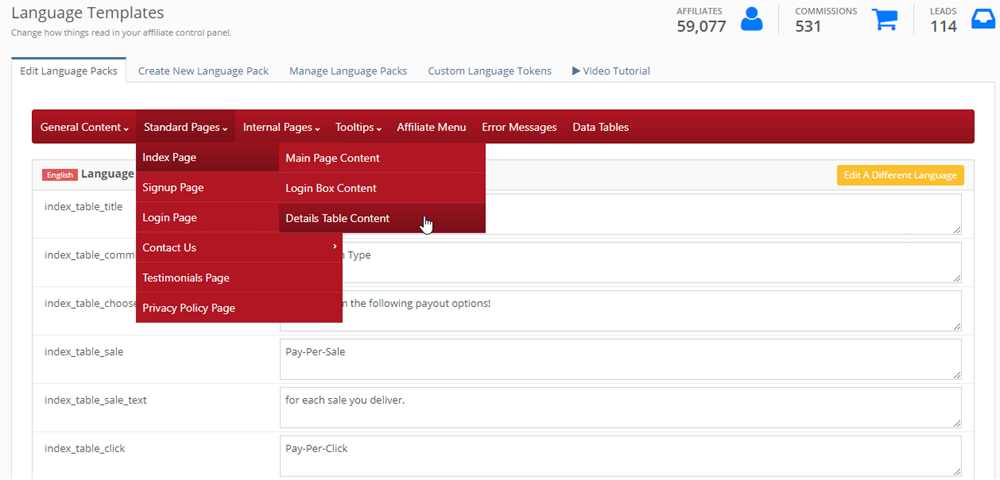Click the leads count 114
Image resolution: width=1000 pixels, height=480 pixels.
[943, 27]
